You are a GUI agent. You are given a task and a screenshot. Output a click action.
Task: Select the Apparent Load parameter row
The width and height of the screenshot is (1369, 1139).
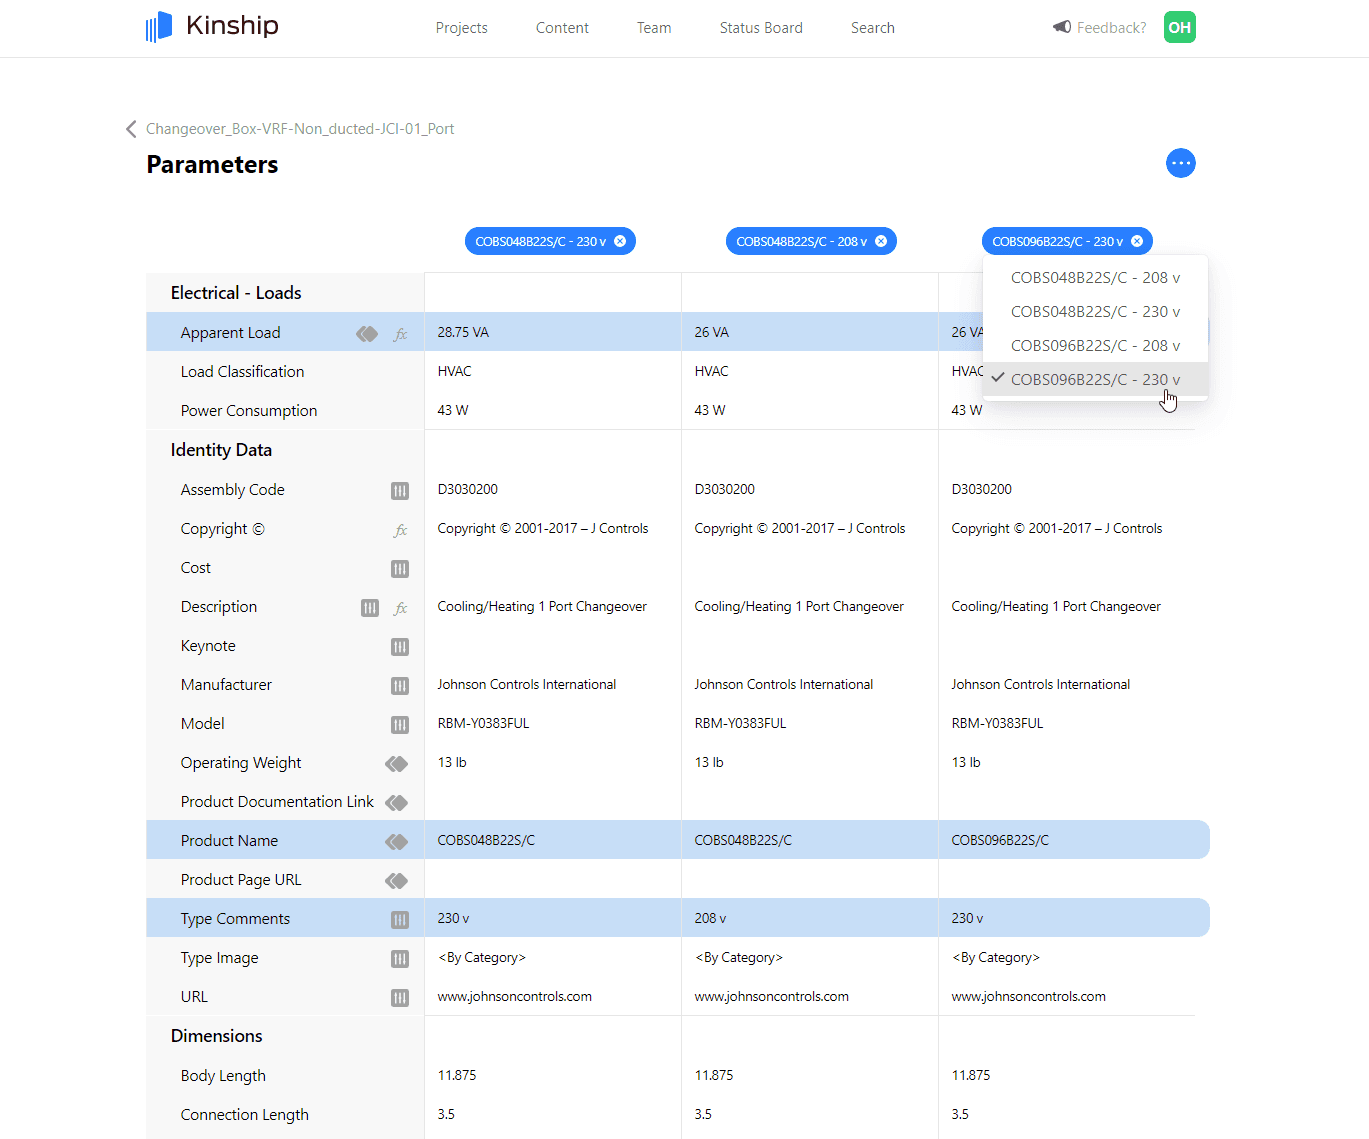tap(678, 332)
